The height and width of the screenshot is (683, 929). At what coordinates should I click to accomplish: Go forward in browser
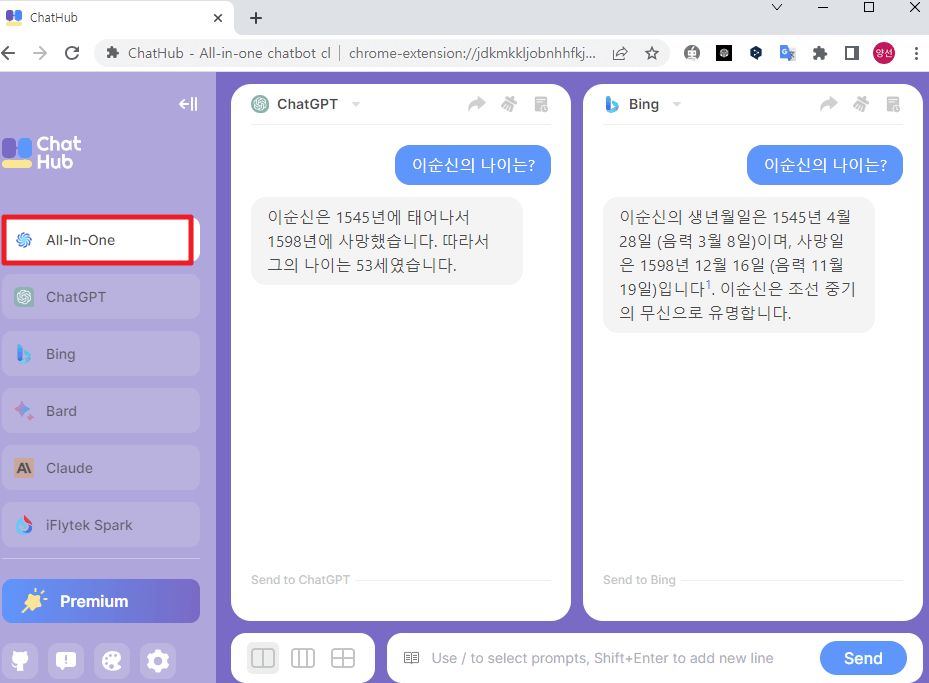(x=40, y=53)
